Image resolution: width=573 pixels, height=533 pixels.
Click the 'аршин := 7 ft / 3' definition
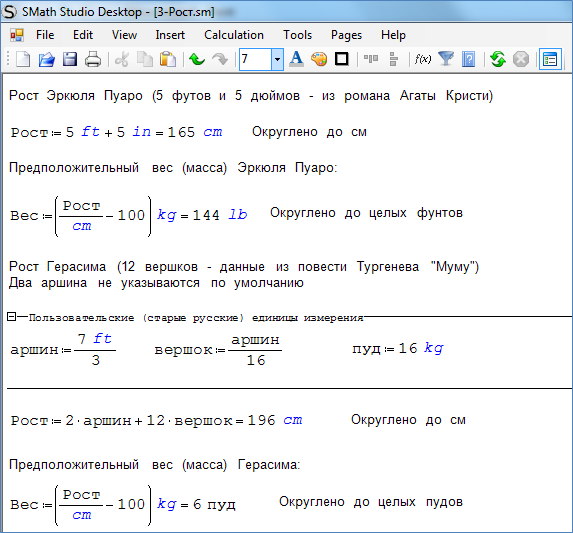[x=63, y=350]
